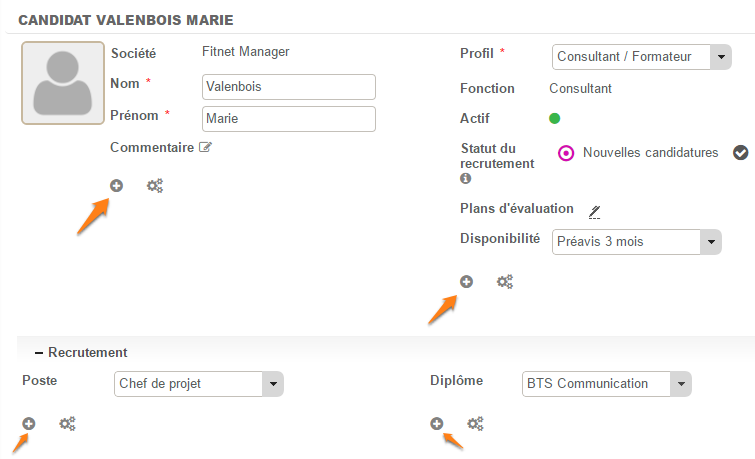Screen dimensions: 755x459
Task: Click the plus icon below Disponibilité
Action: [x=466, y=282]
